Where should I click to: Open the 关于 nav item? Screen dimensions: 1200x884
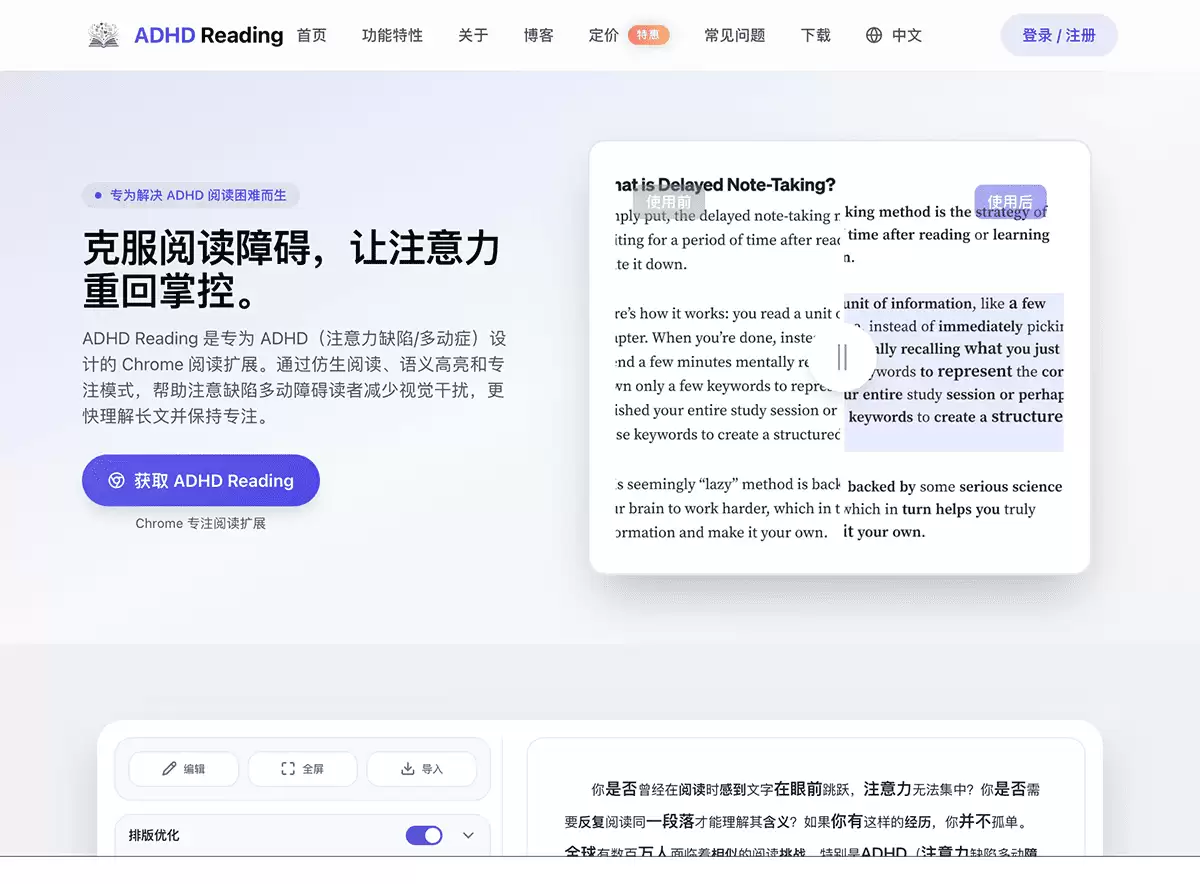point(473,35)
